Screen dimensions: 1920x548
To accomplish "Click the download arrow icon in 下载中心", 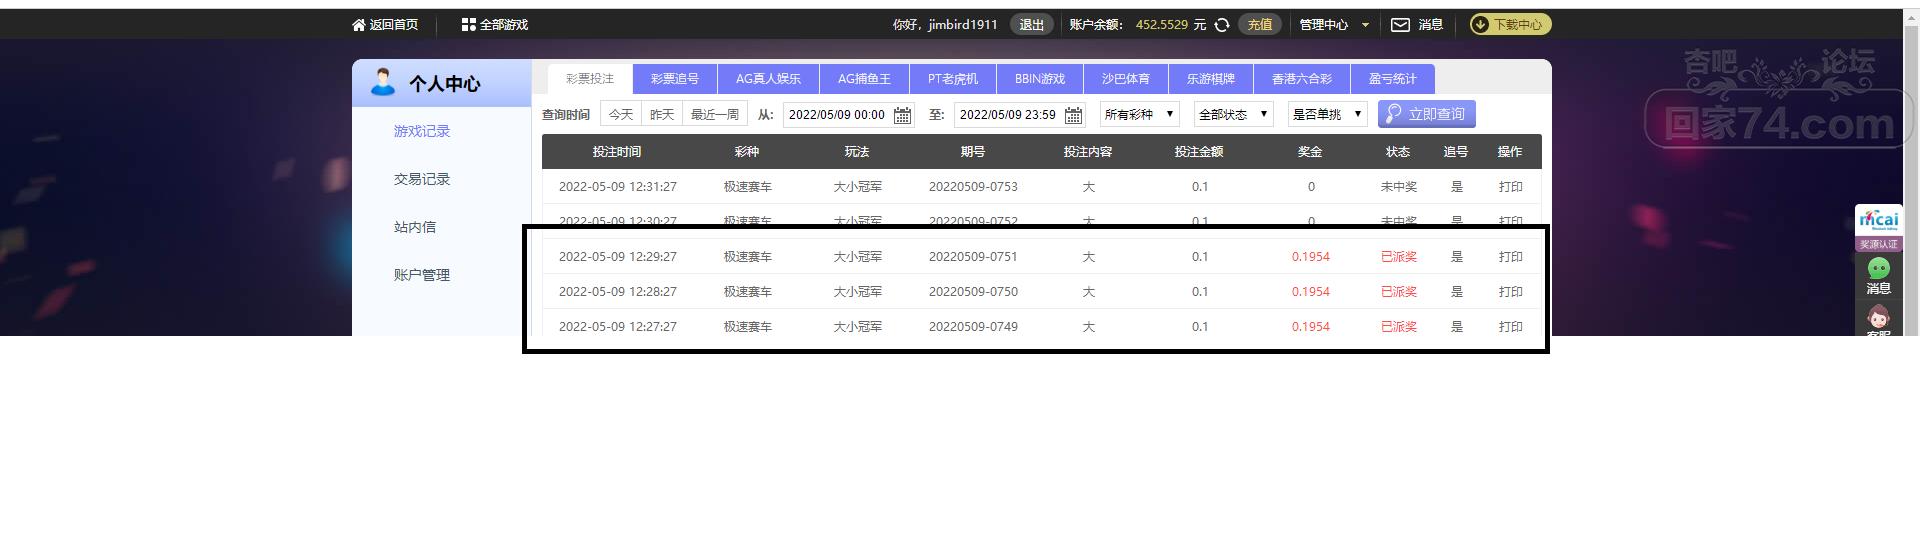I will pyautogui.click(x=1480, y=25).
